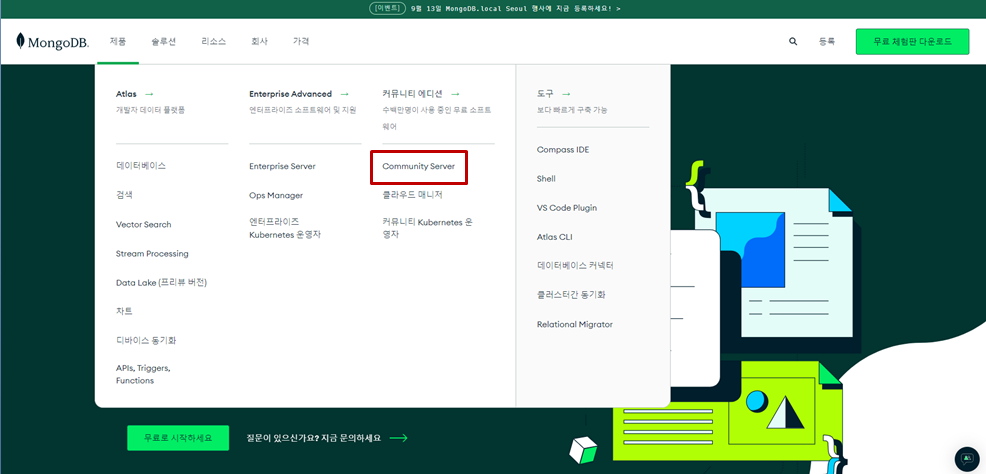This screenshot has height=474, width=986.
Task: Open the 가격 menu item
Action: 301,41
